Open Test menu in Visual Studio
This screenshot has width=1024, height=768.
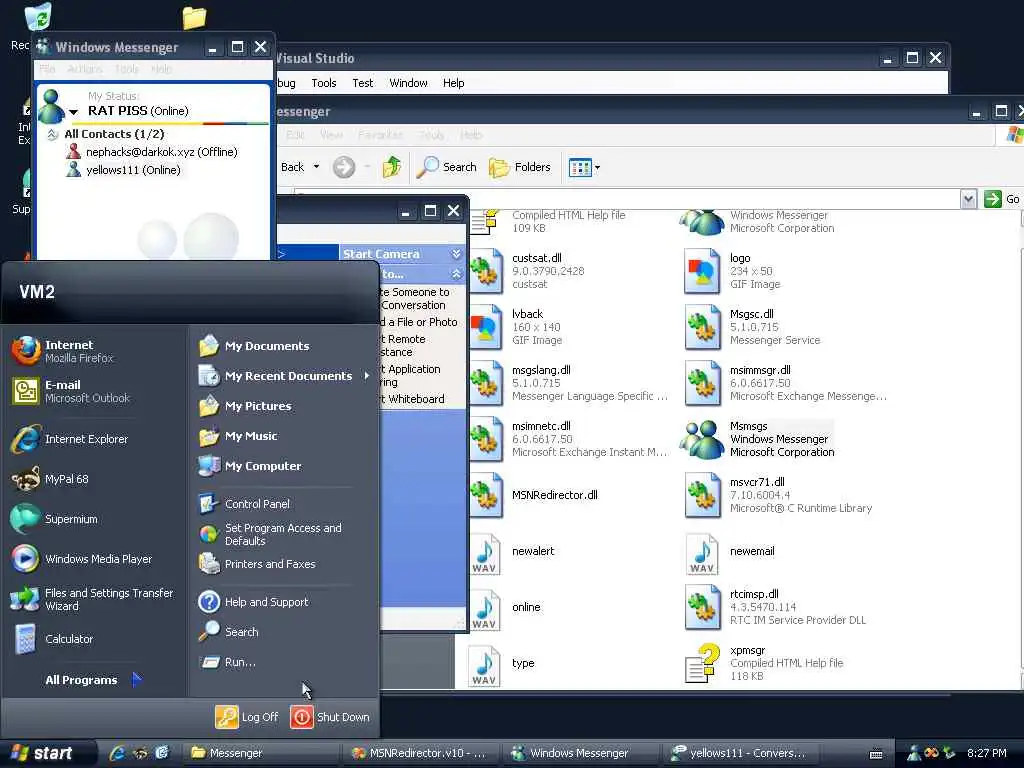click(362, 83)
